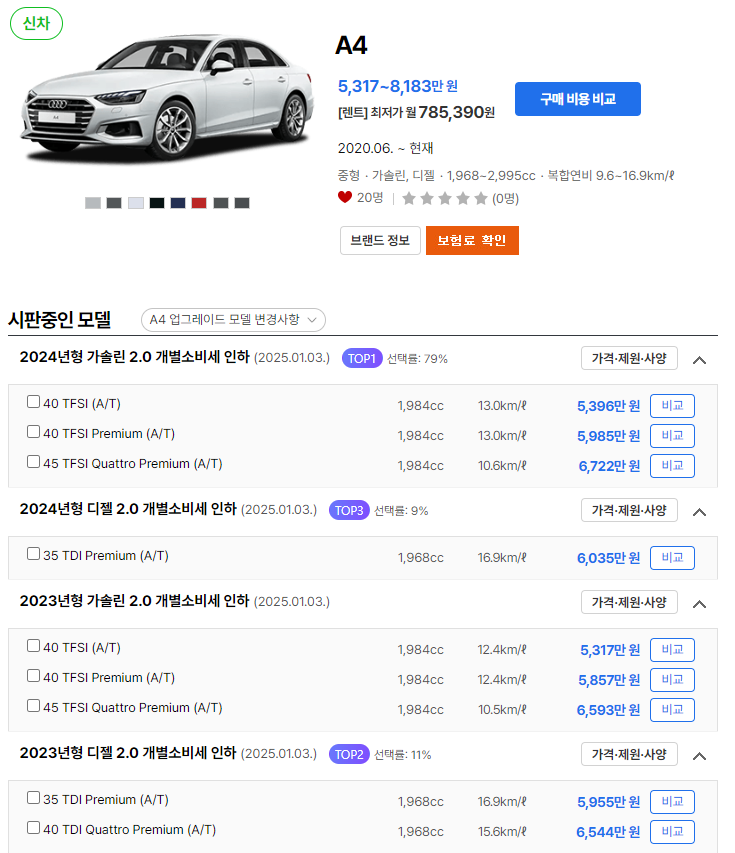Viewport: 735px width, 853px height.
Task: Click 비교 for the 6,544만 원 trim
Action: [672, 831]
